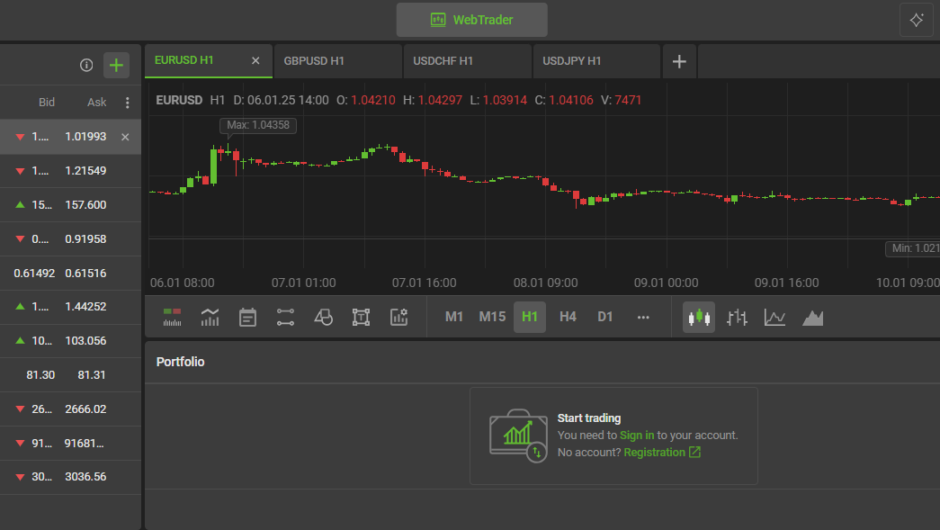This screenshot has width=940, height=530.
Task: Open watchlist column options menu
Action: coord(127,102)
